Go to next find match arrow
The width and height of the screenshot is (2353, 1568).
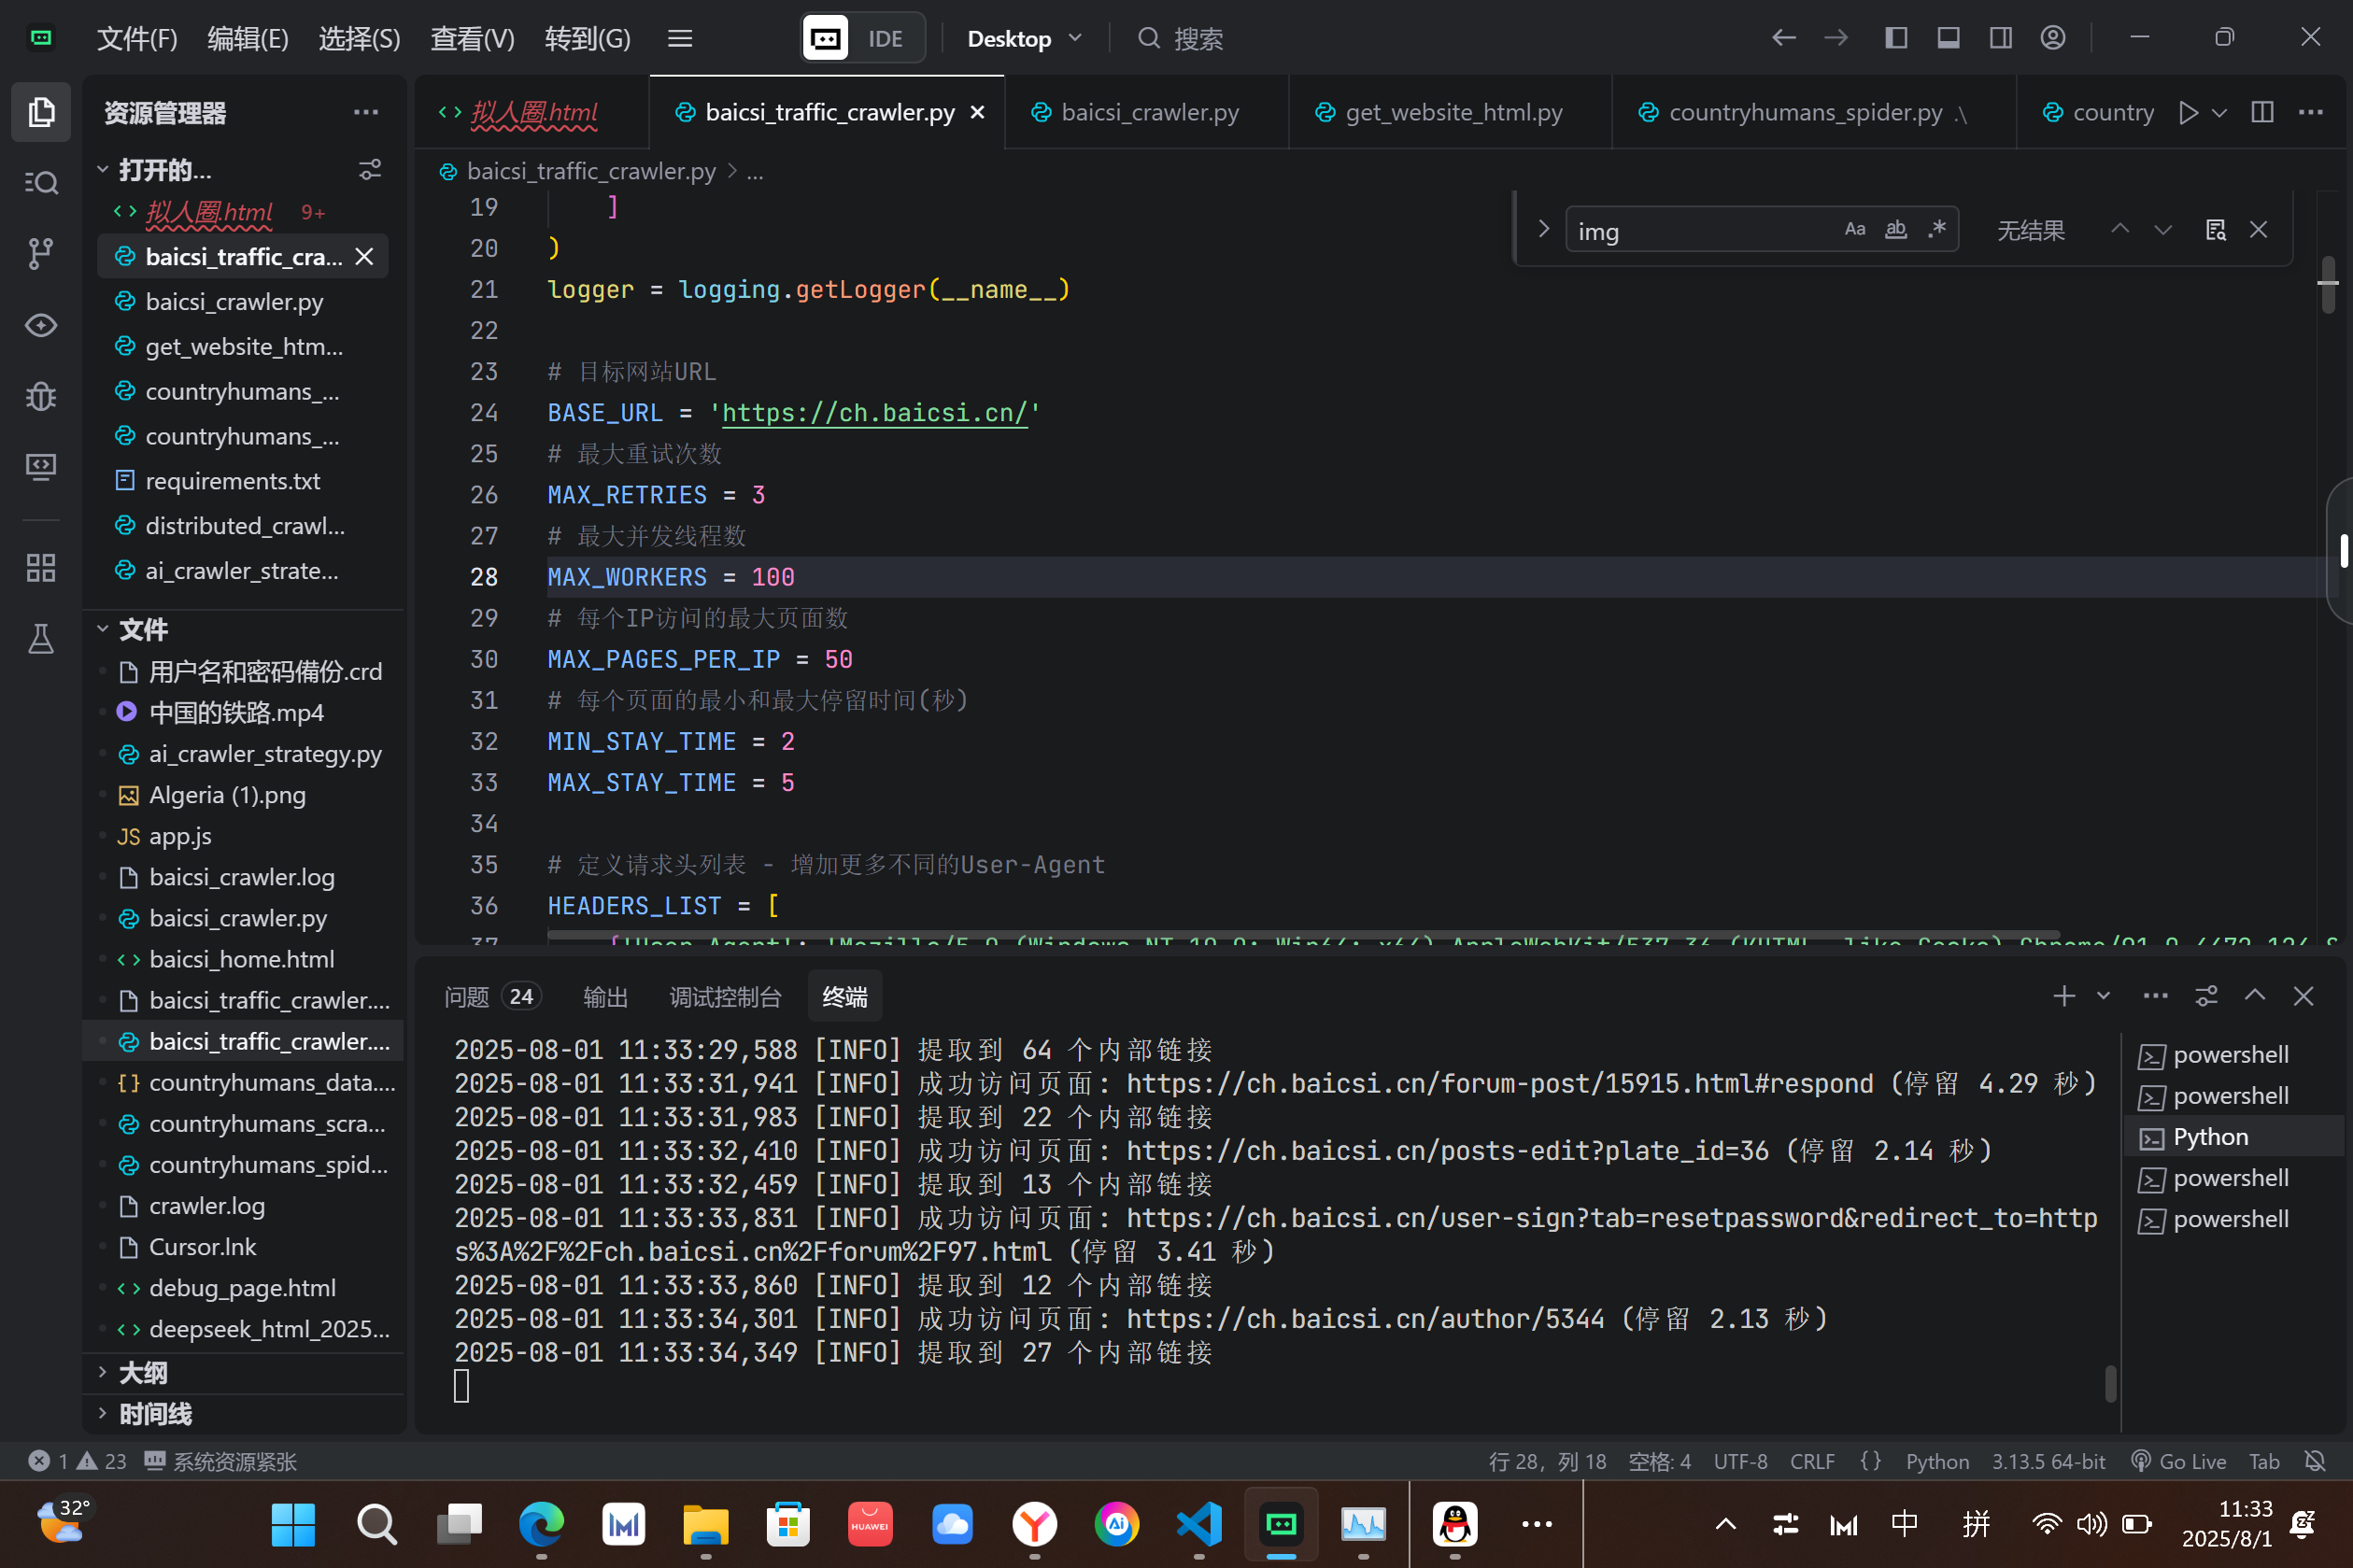tap(2163, 230)
